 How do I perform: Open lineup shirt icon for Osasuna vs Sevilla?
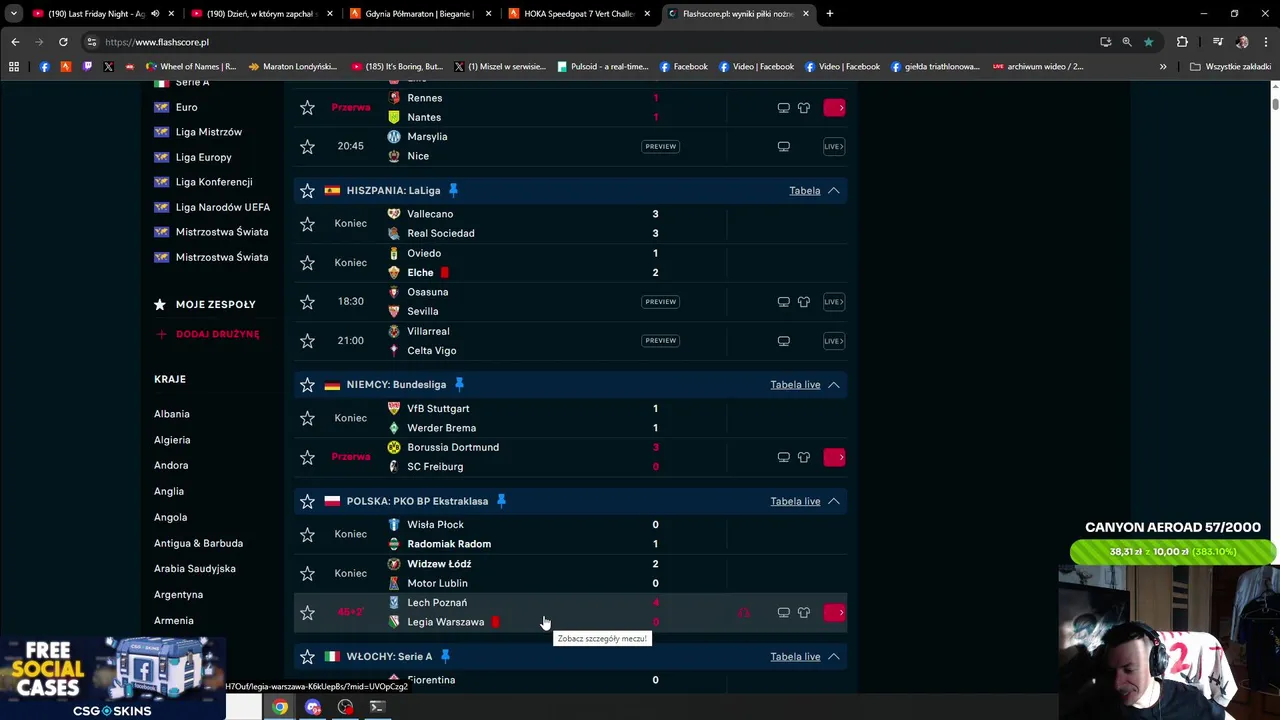tap(804, 301)
